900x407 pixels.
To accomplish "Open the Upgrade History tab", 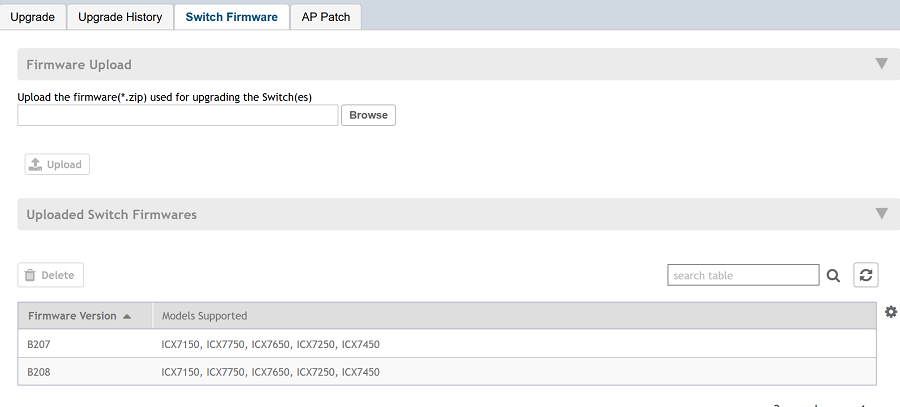I will [x=120, y=17].
